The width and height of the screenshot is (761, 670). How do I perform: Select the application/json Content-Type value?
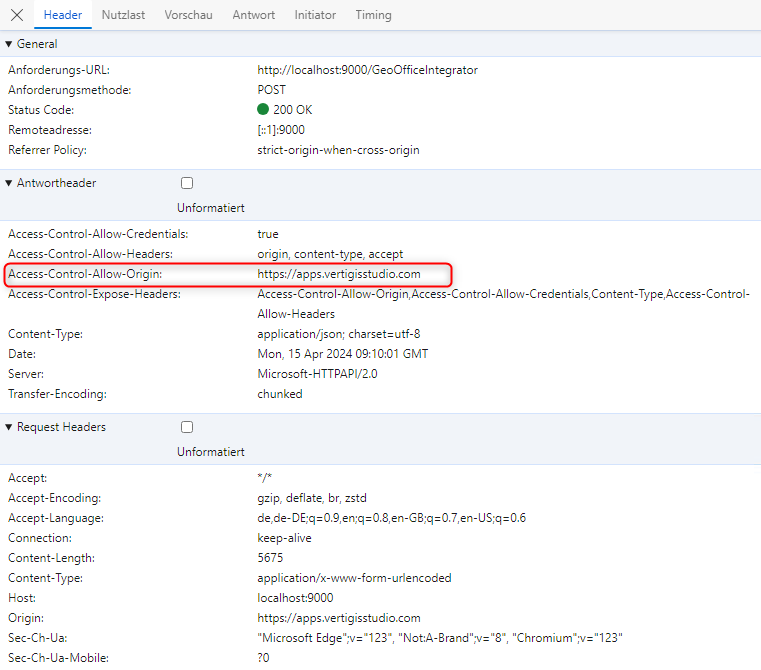coord(338,334)
